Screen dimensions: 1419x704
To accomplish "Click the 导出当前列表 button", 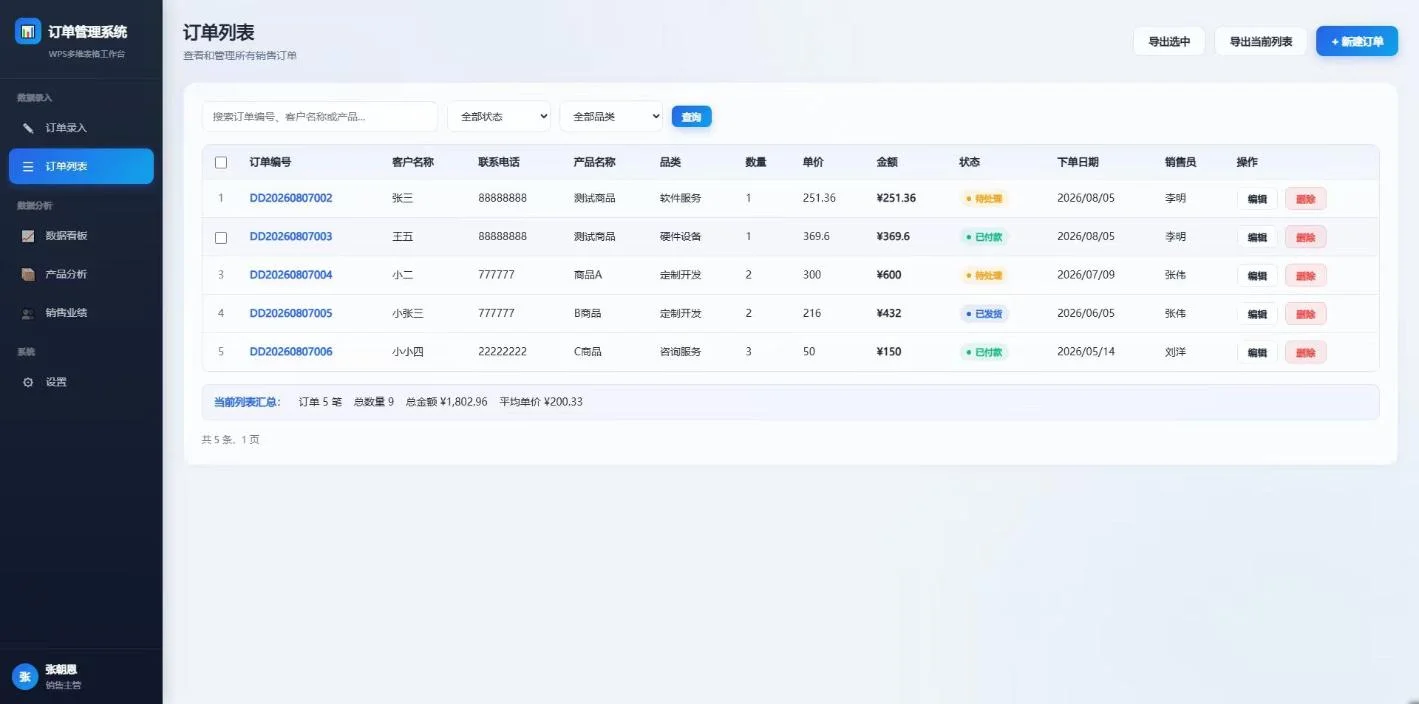I will (1261, 41).
